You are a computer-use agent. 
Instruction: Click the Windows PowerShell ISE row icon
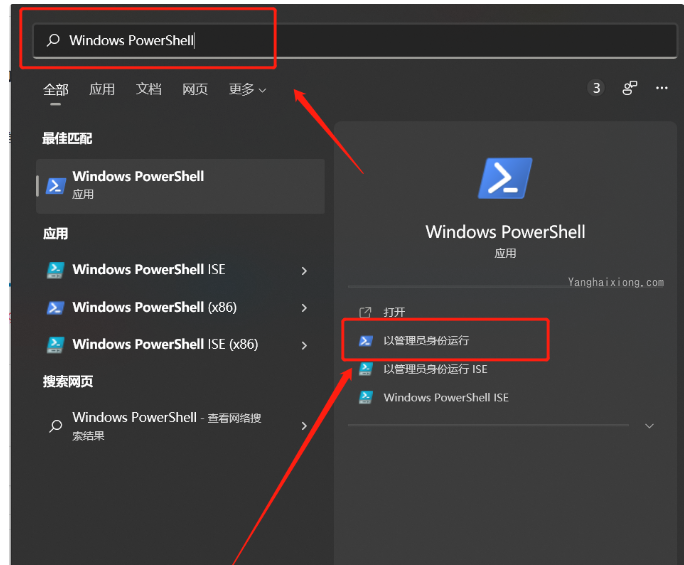tap(56, 270)
